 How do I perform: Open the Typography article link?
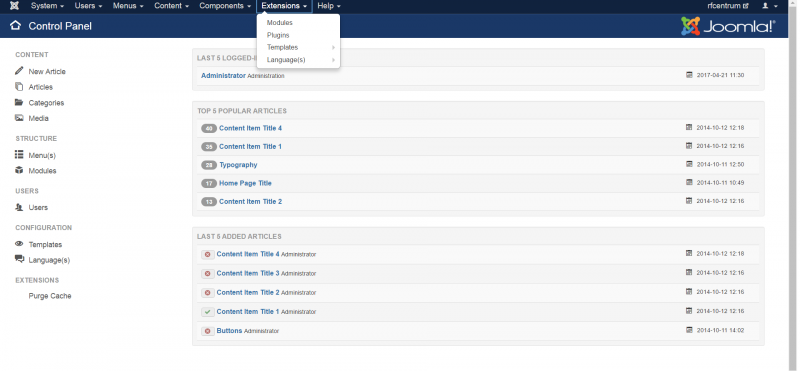click(238, 165)
